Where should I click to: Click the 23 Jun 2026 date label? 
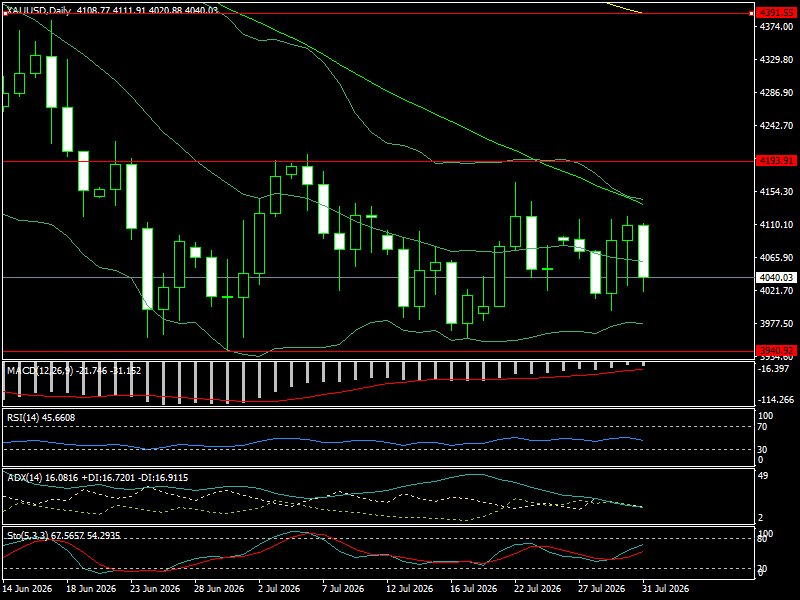(x=155, y=589)
